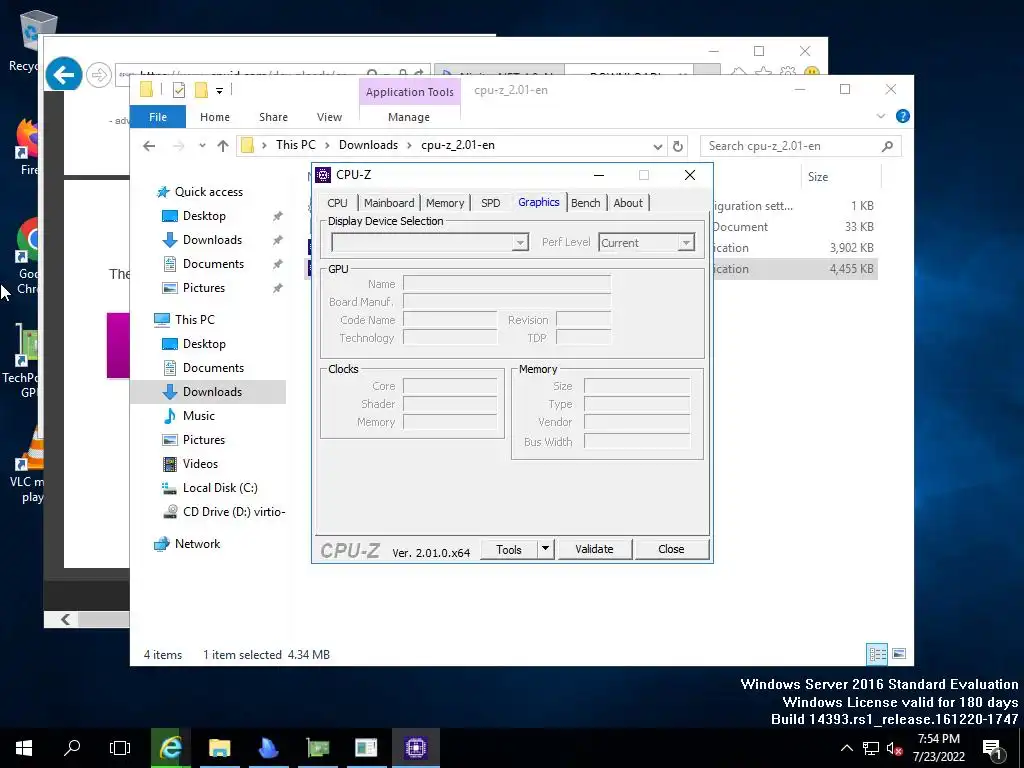Open the File menu in File Explorer

158,117
